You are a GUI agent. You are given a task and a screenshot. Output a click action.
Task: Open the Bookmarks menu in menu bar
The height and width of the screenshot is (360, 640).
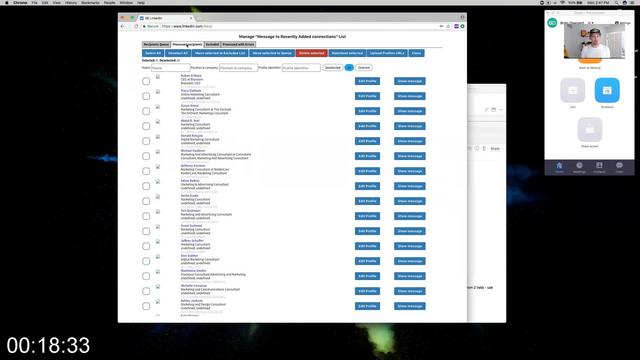(90, 2)
